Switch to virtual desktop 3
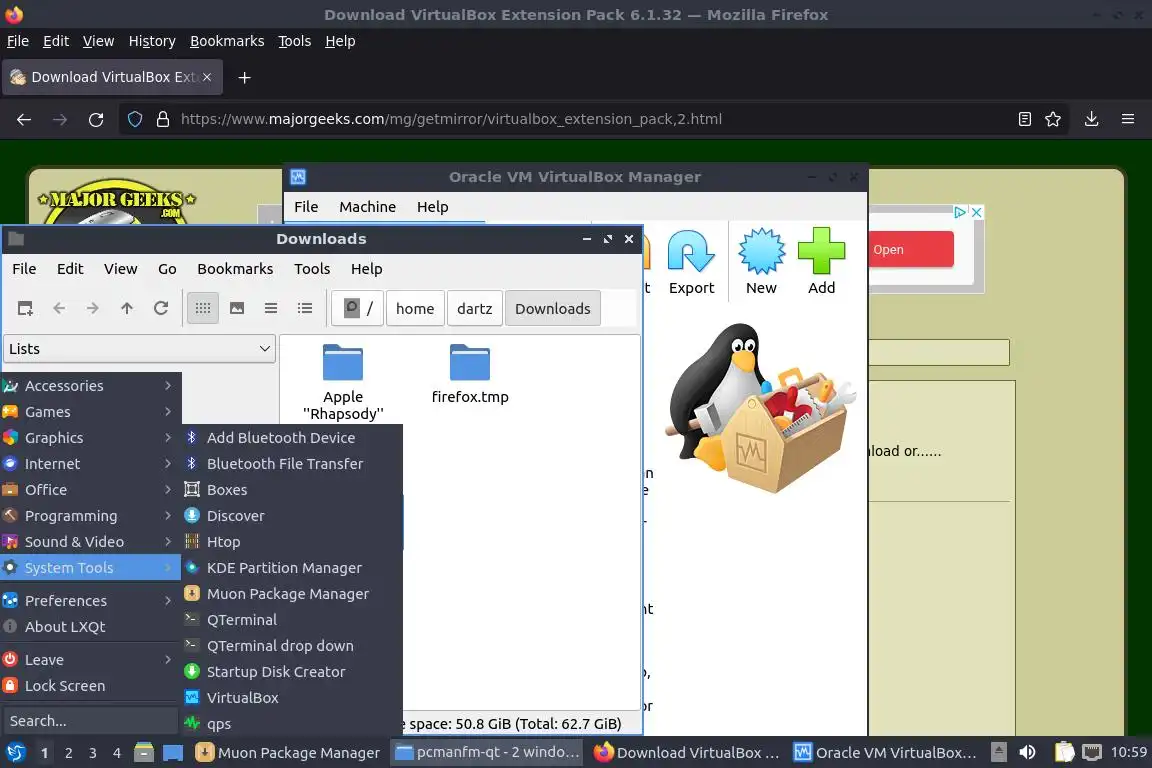Screen dimensions: 1152x768 point(93,753)
